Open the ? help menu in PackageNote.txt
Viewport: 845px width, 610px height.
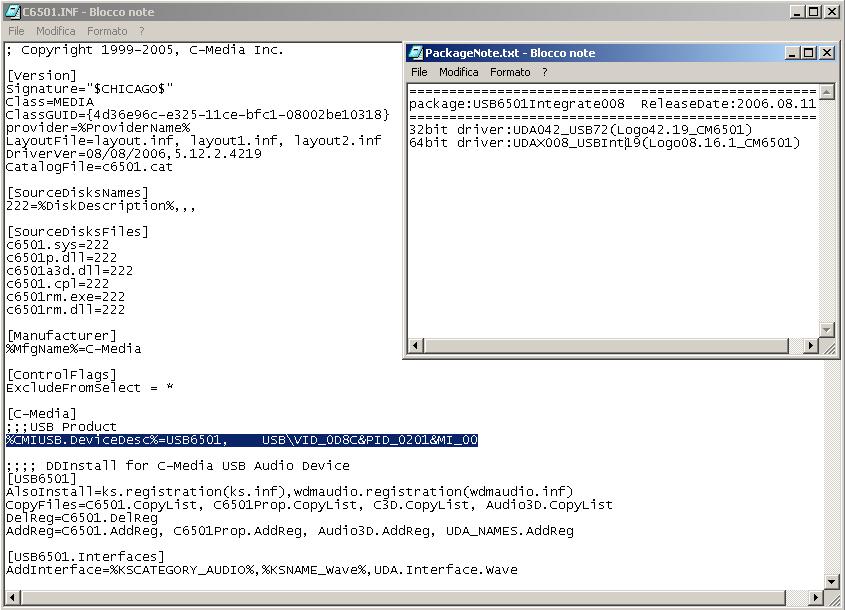click(545, 72)
